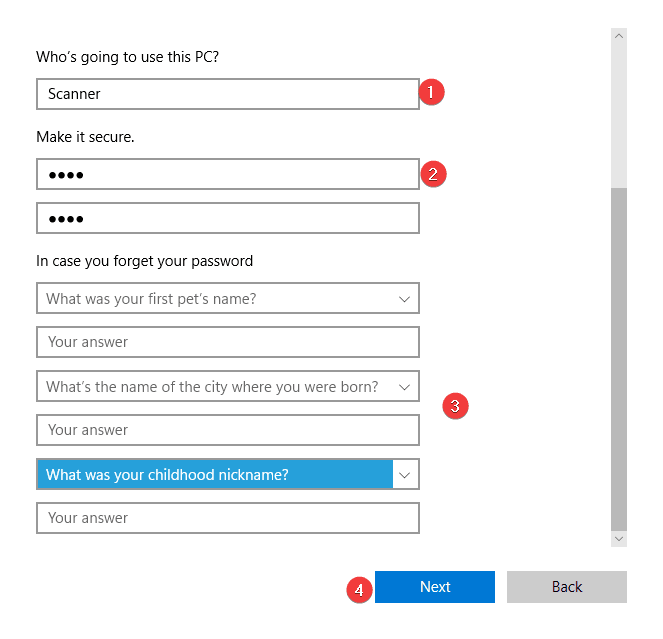The width and height of the screenshot is (663, 639).
Task: Click the answer field under the pet question
Action: tap(227, 342)
